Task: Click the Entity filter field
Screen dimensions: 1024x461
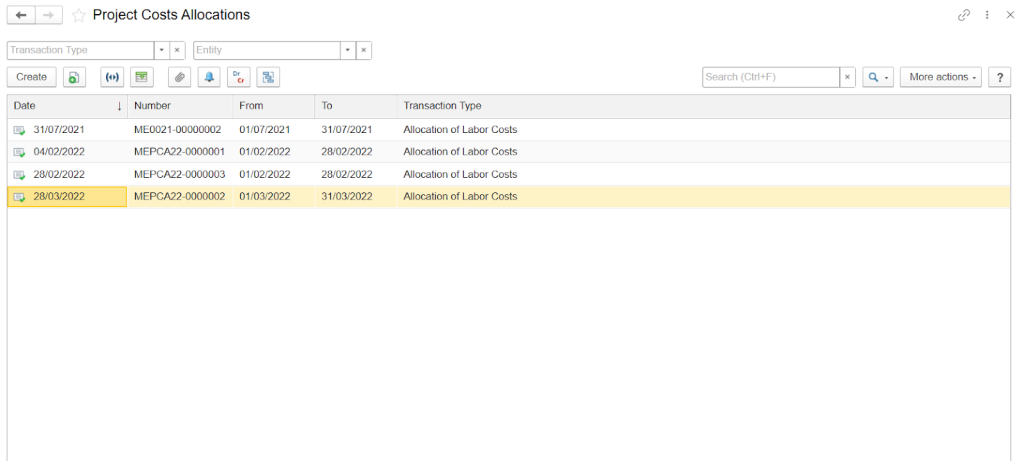Action: point(266,50)
